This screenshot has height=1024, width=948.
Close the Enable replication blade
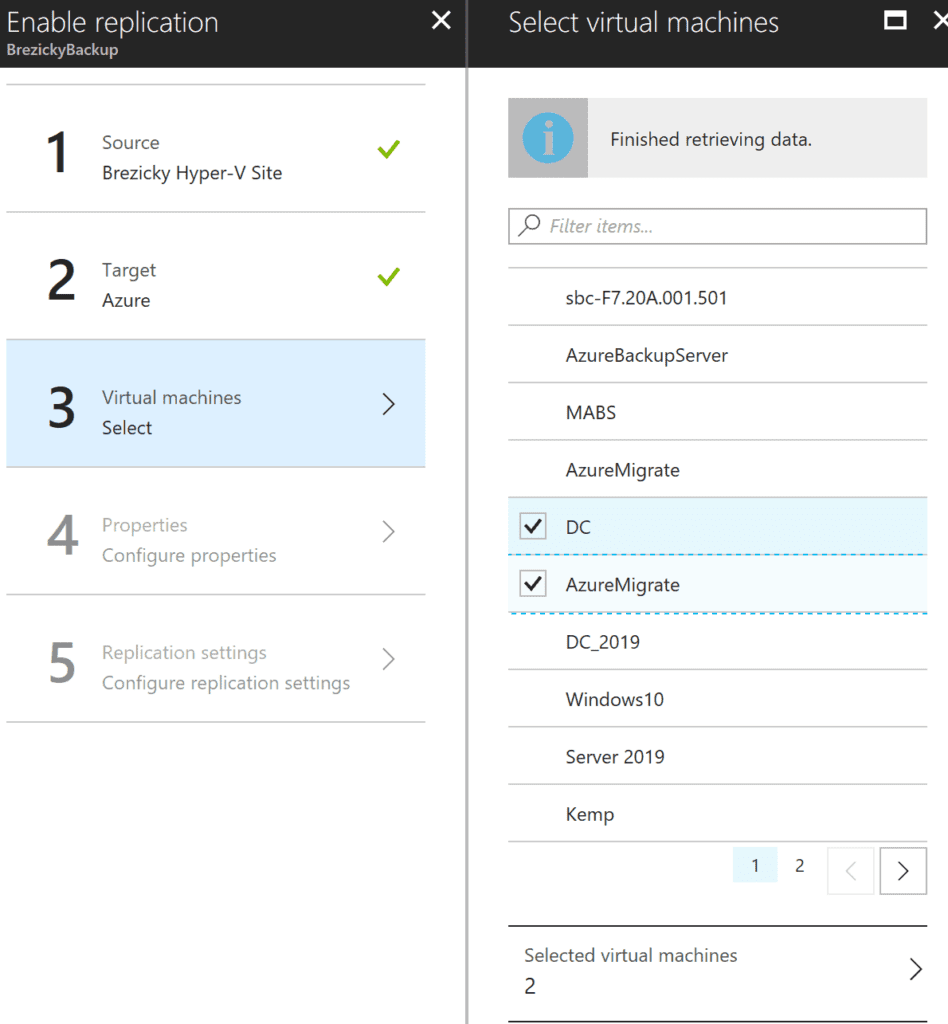coord(441,20)
